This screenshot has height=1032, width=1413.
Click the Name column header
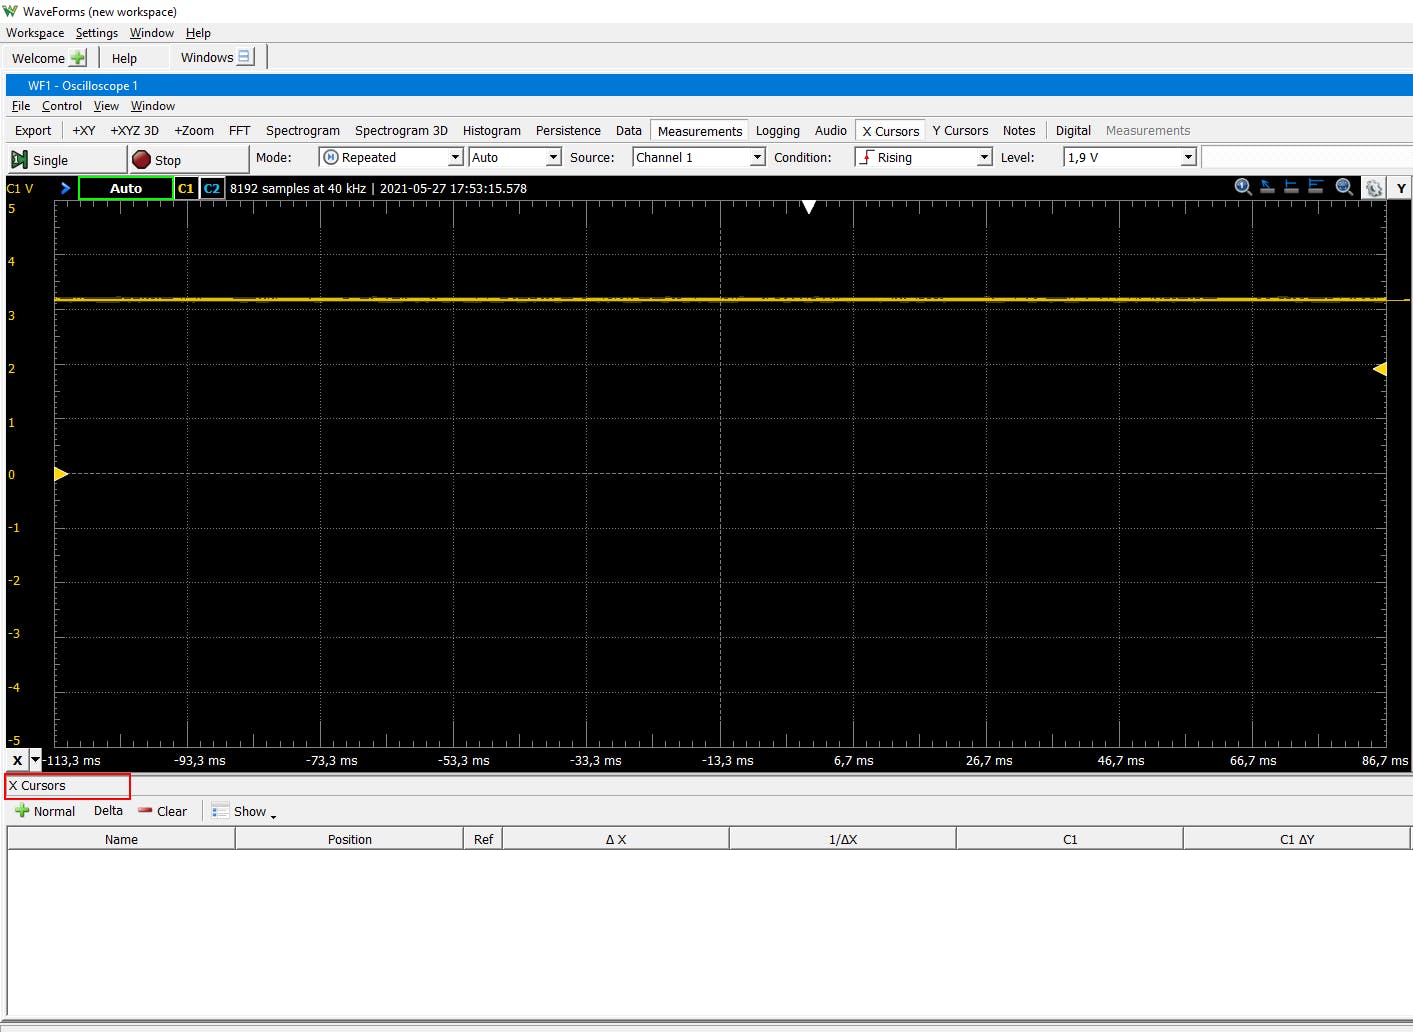[x=122, y=839]
